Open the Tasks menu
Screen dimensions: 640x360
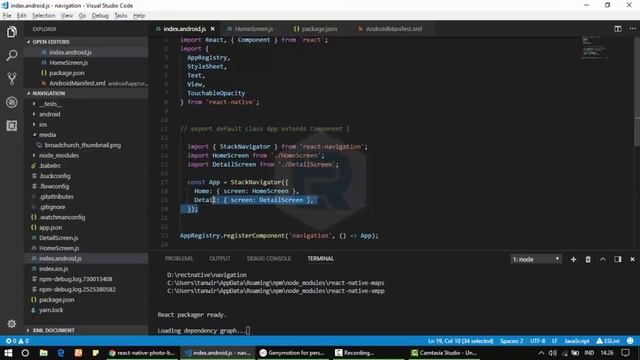120,16
